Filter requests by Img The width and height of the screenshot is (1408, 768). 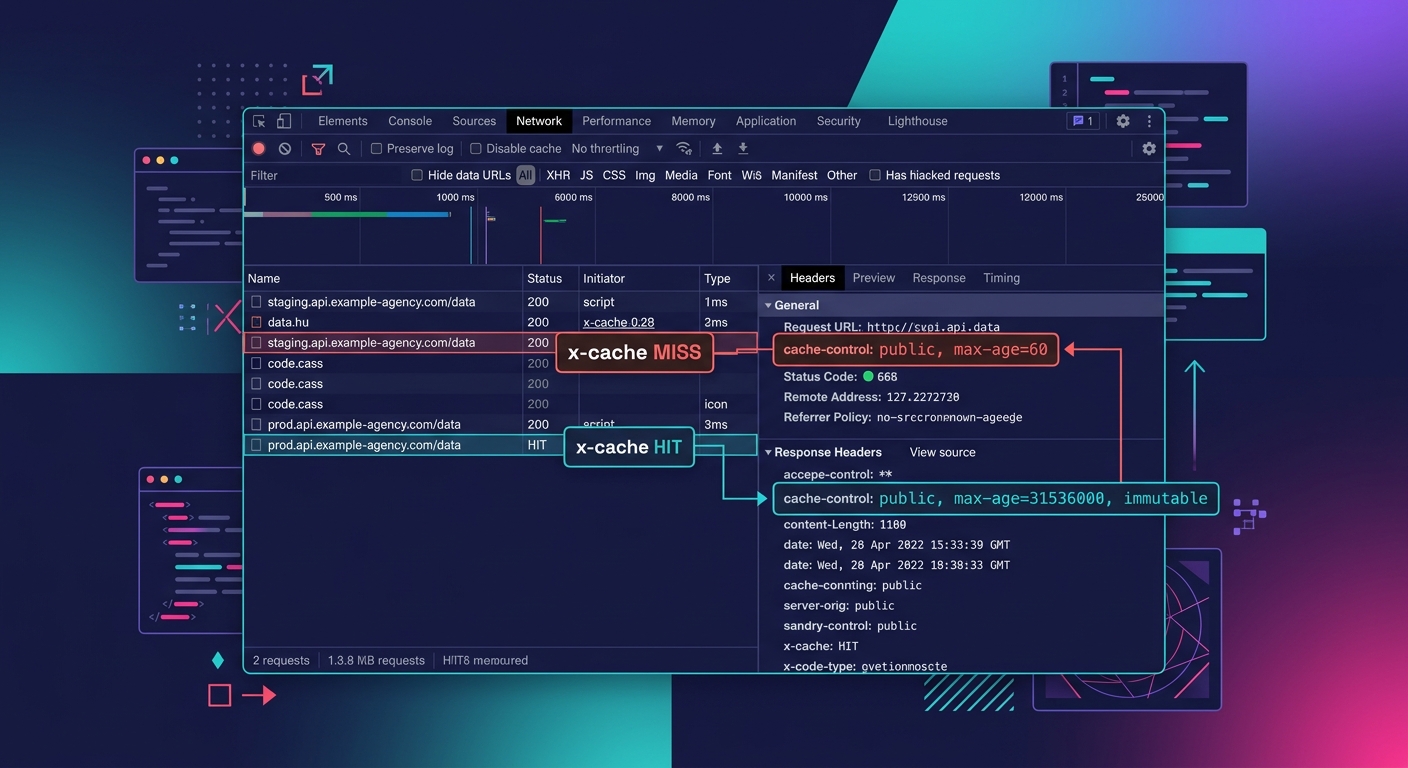tap(645, 175)
